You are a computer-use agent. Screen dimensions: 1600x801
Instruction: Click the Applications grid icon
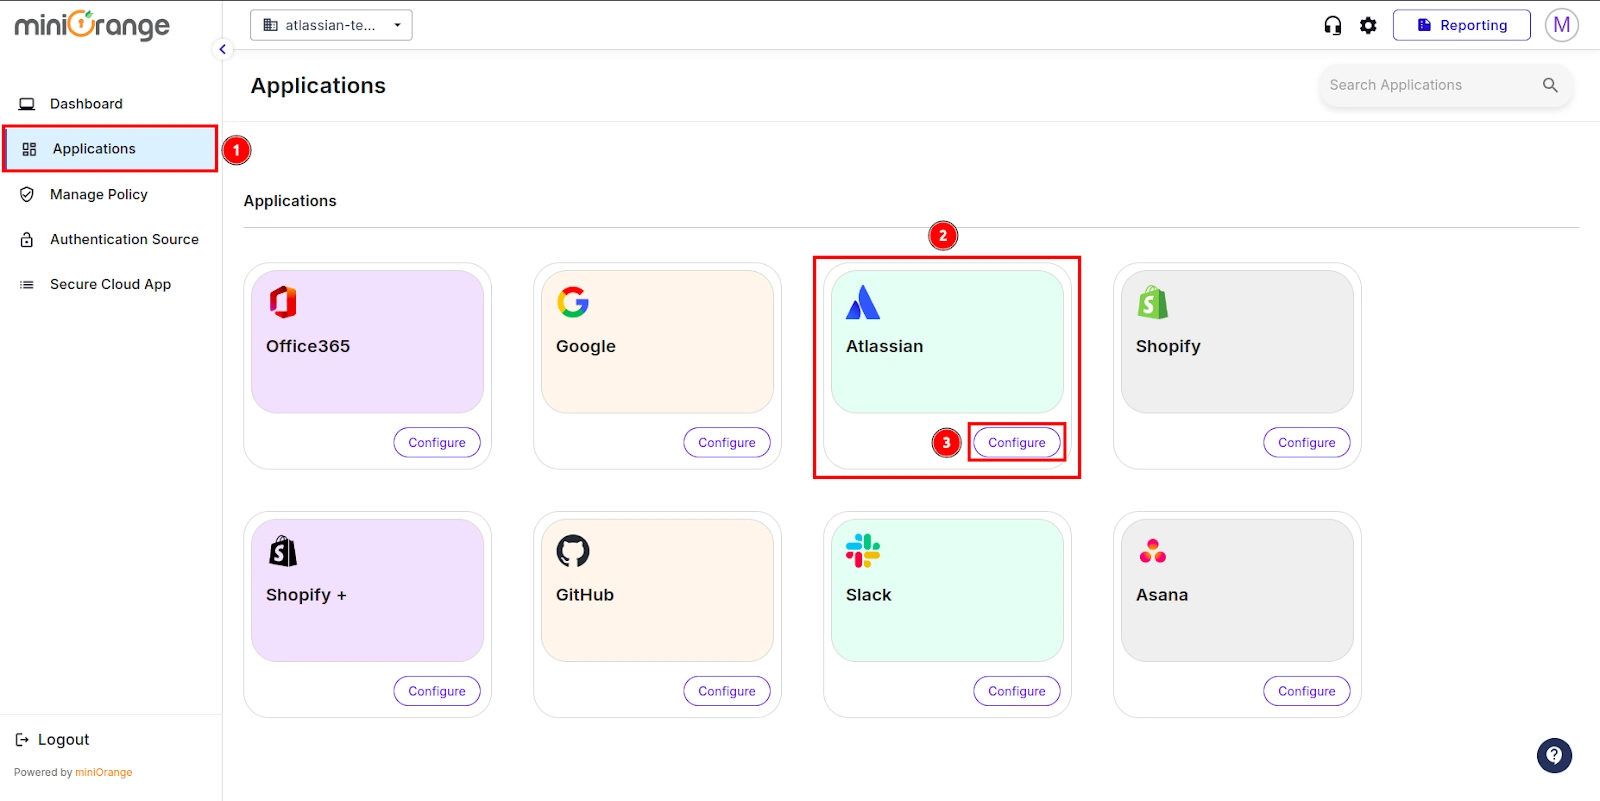coord(29,149)
